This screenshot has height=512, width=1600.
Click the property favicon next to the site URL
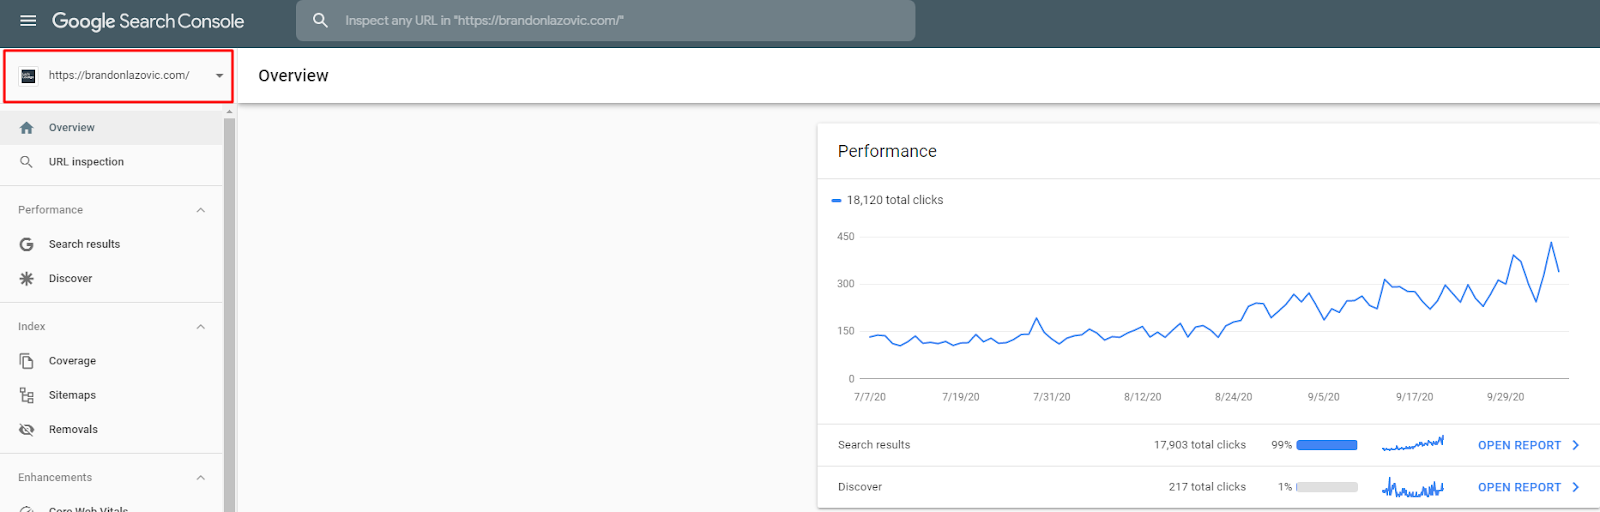(x=28, y=76)
